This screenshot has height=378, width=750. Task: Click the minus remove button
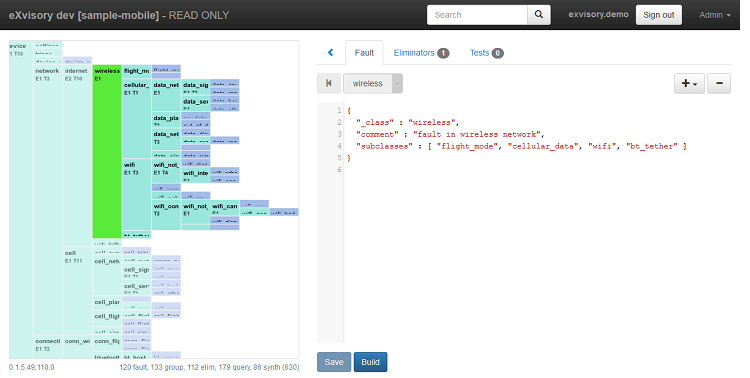[719, 83]
